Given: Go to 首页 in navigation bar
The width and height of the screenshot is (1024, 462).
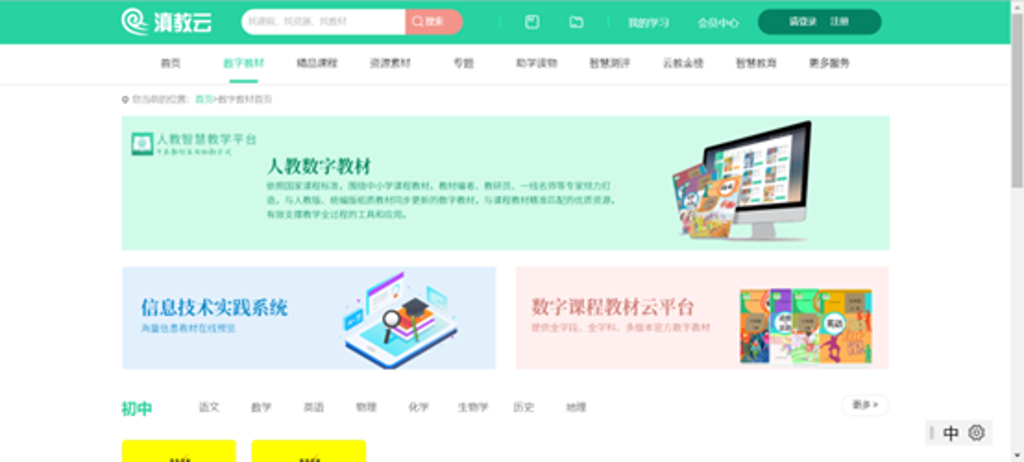Looking at the screenshot, I should click(170, 63).
